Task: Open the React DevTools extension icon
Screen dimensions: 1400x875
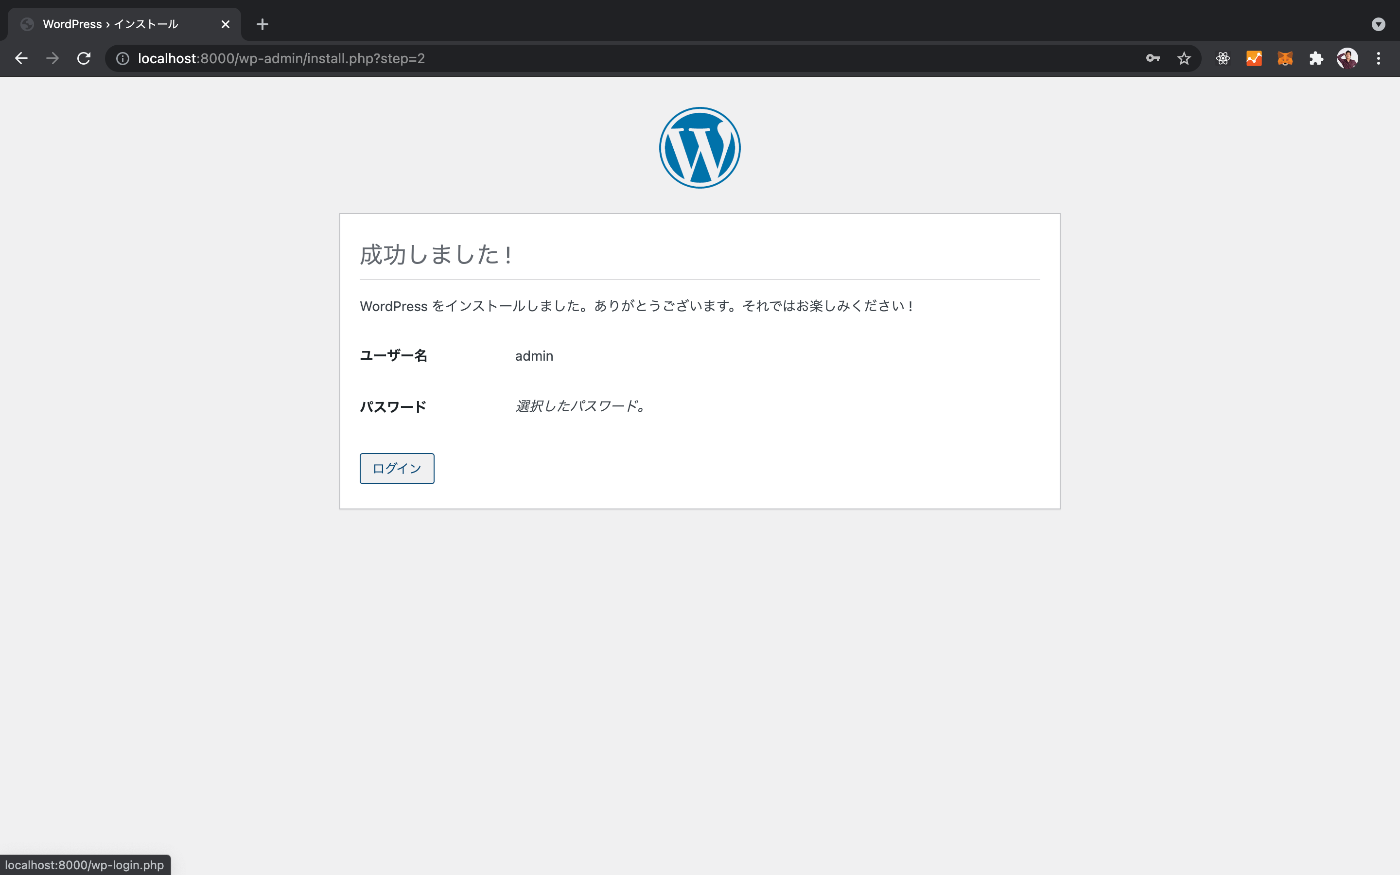Action: tap(1223, 58)
